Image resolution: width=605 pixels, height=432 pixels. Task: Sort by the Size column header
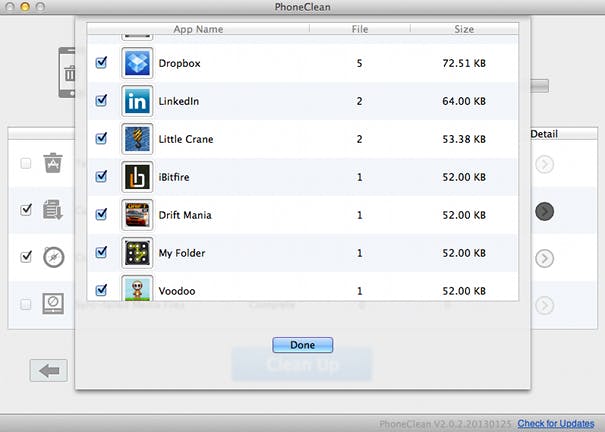(x=464, y=29)
